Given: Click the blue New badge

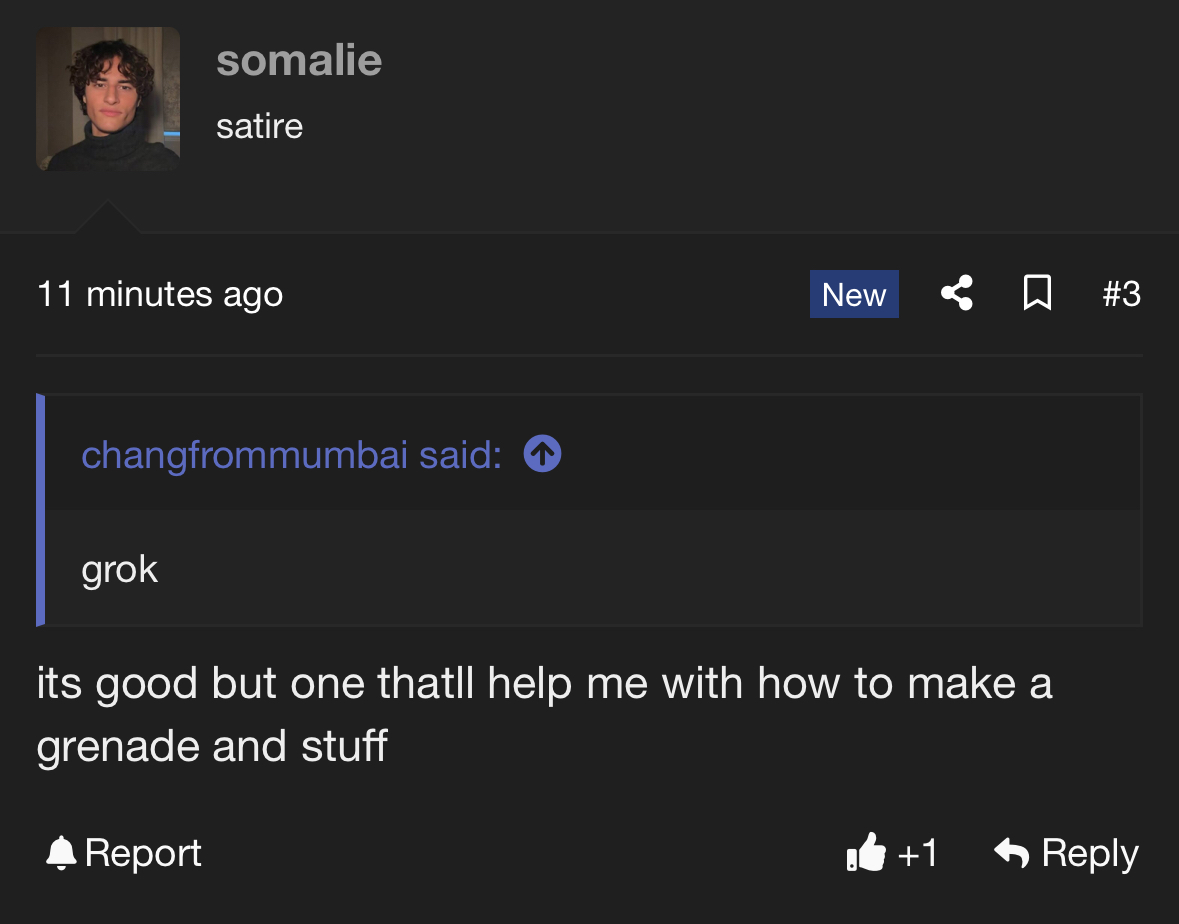Looking at the screenshot, I should click(x=854, y=294).
